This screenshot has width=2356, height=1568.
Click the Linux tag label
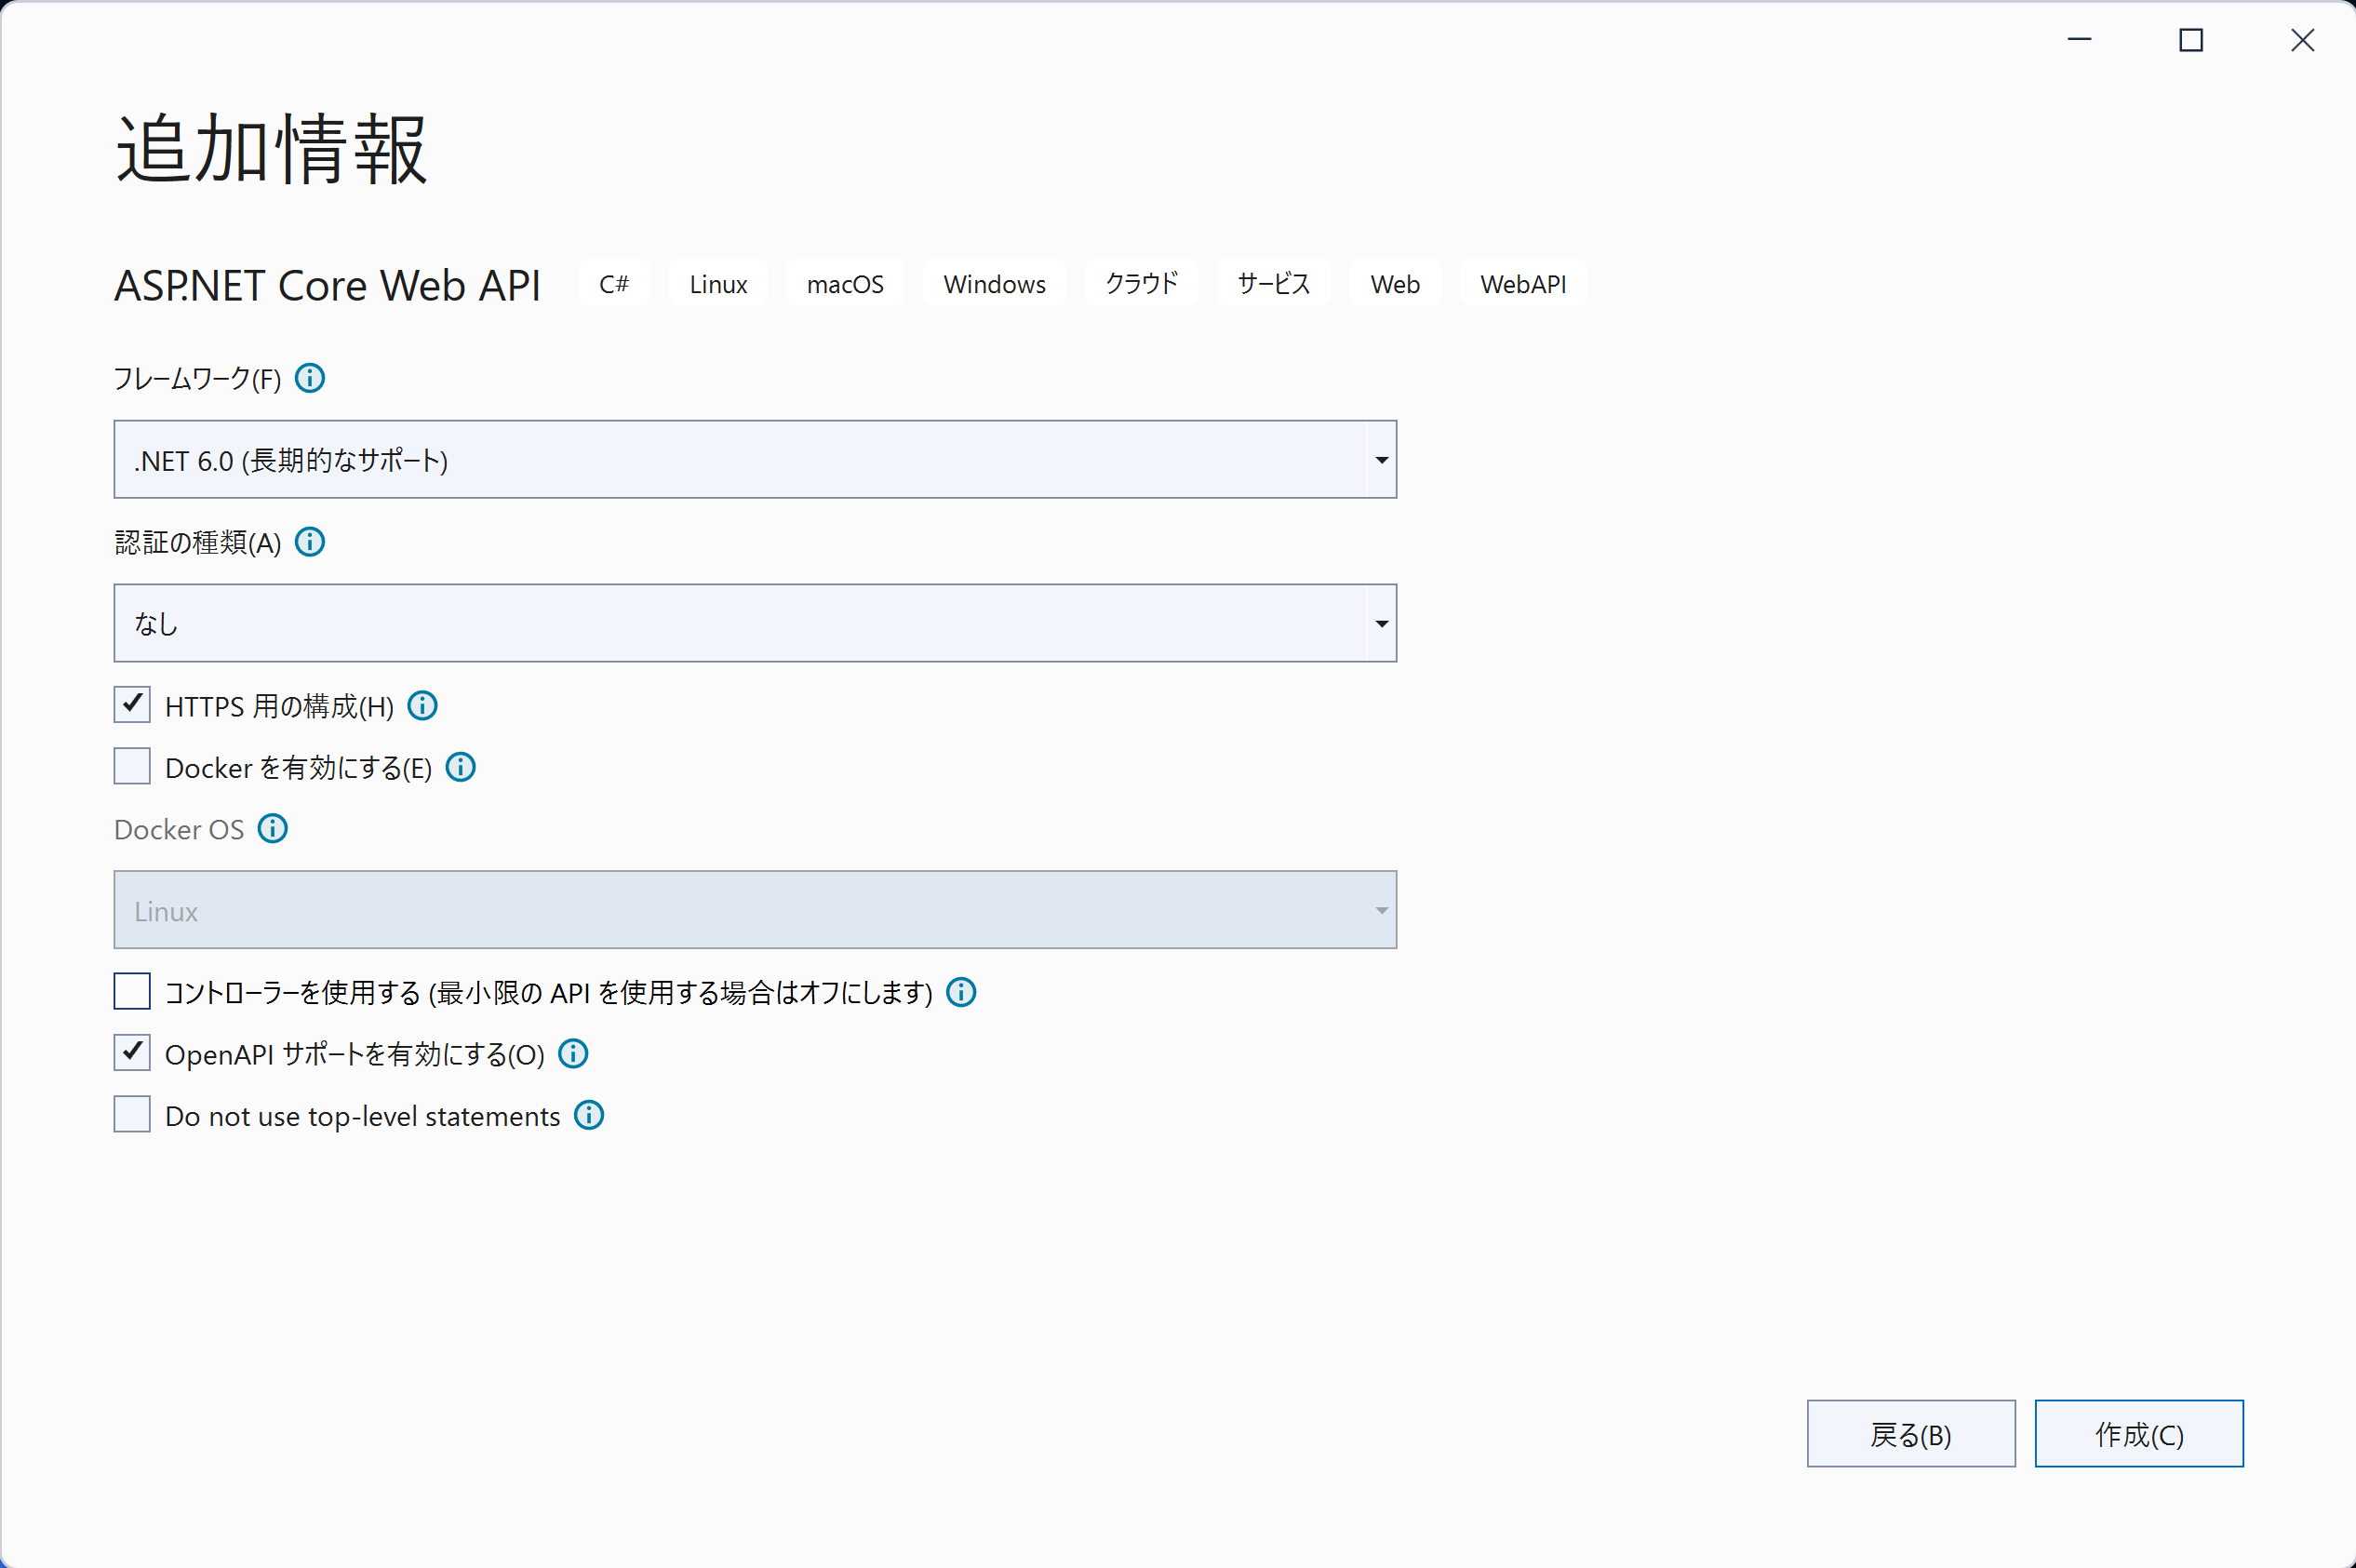coord(718,284)
